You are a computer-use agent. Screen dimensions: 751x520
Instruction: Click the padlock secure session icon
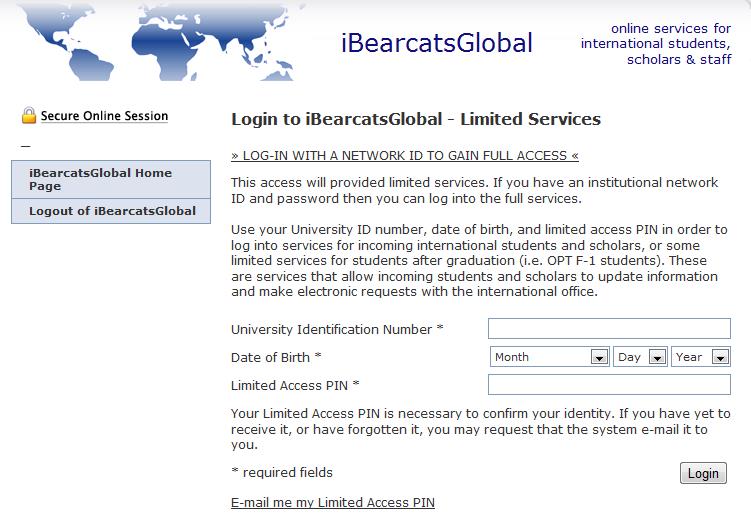29,115
